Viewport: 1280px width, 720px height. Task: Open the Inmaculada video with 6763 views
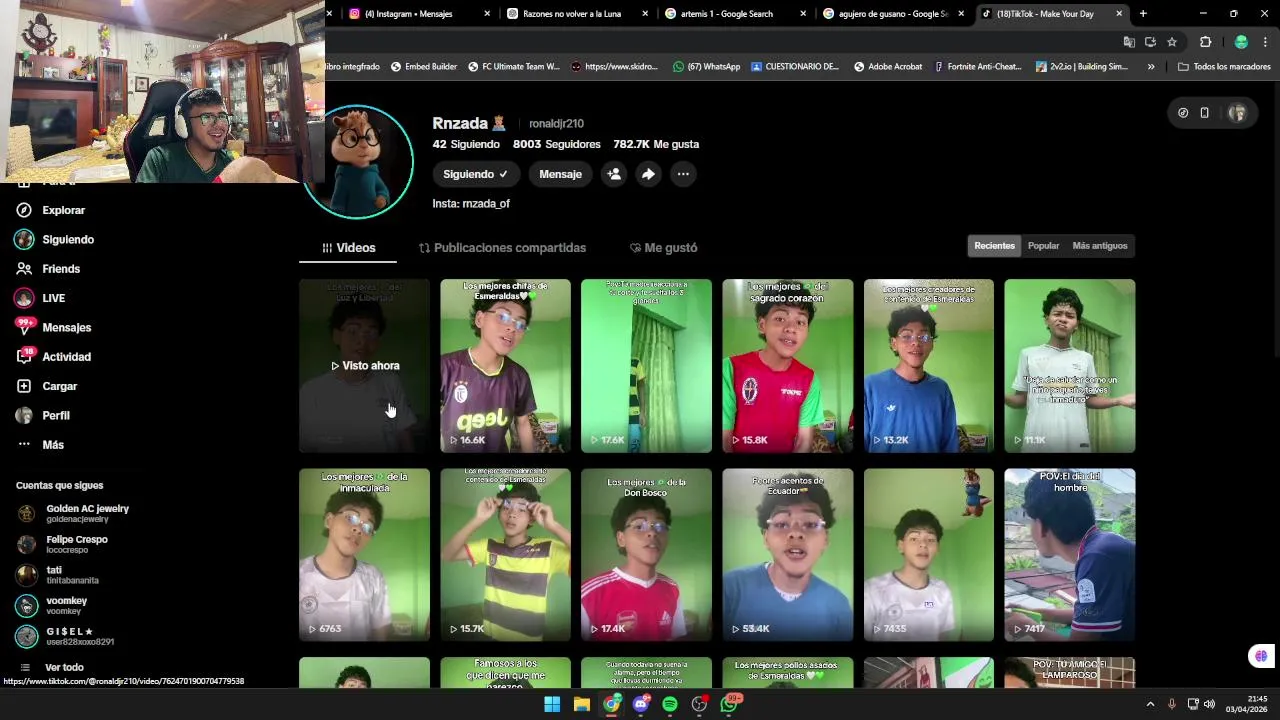[x=364, y=555]
